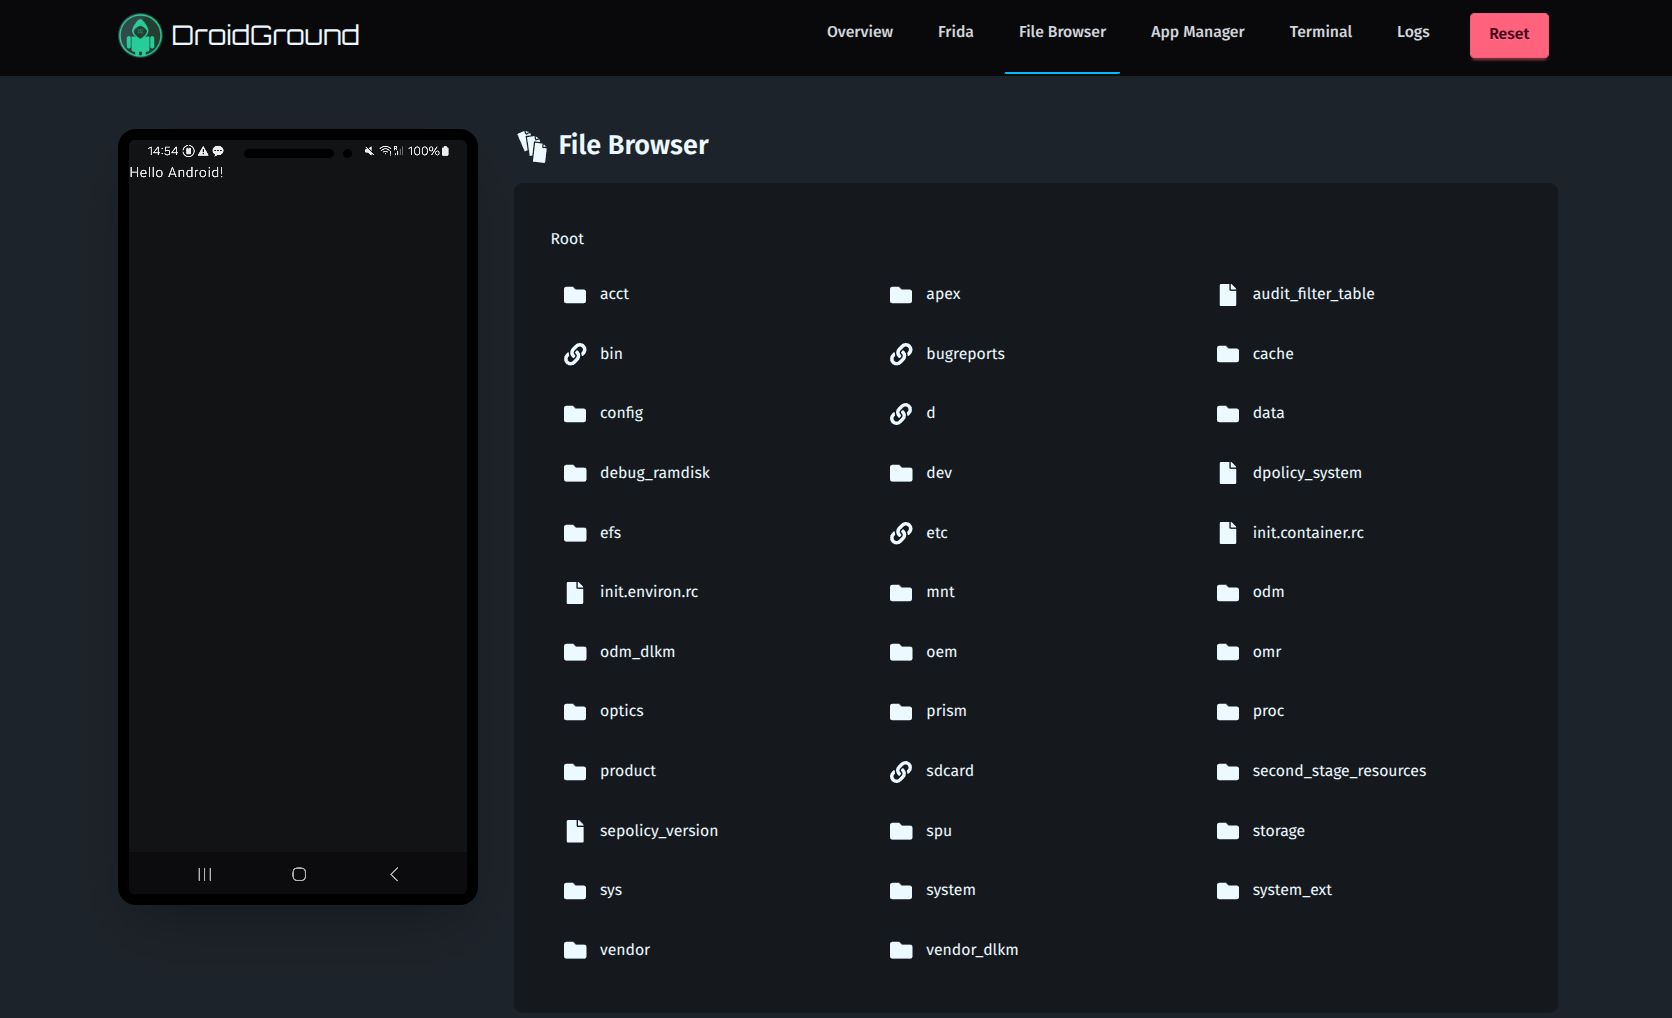
Task: Click the symlink icon next to etc
Action: pos(901,532)
